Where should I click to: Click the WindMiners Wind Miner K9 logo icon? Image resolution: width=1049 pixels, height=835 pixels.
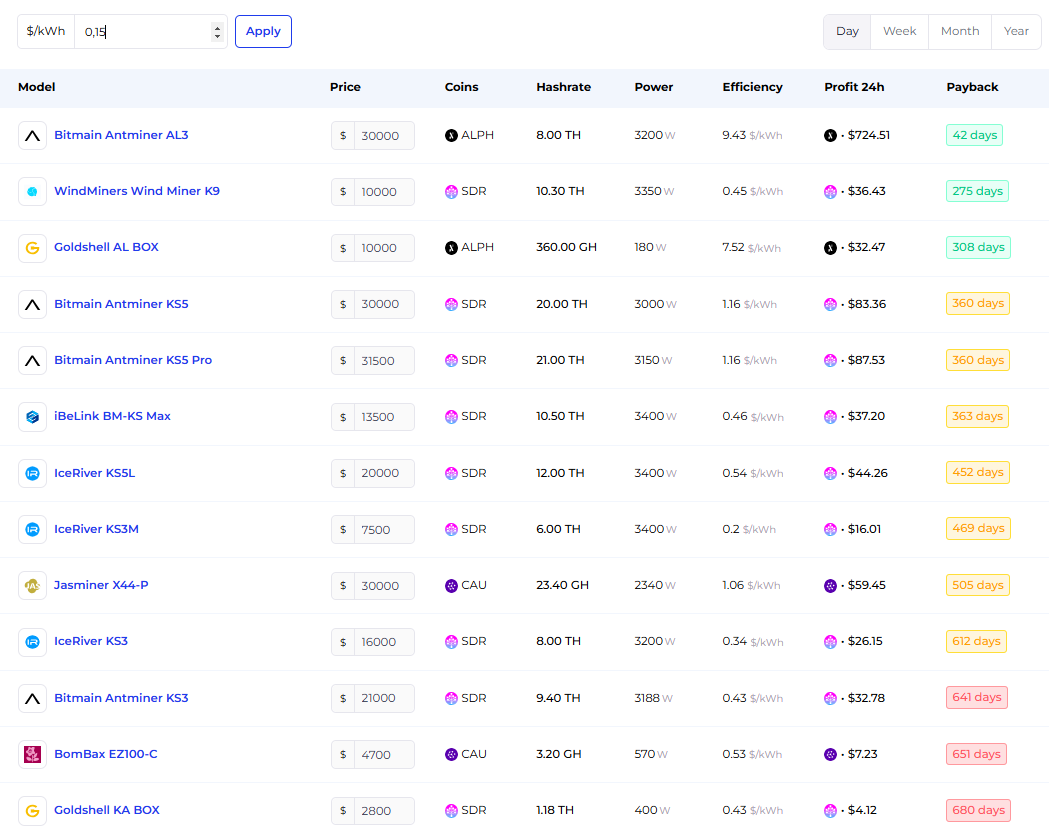pyautogui.click(x=32, y=191)
